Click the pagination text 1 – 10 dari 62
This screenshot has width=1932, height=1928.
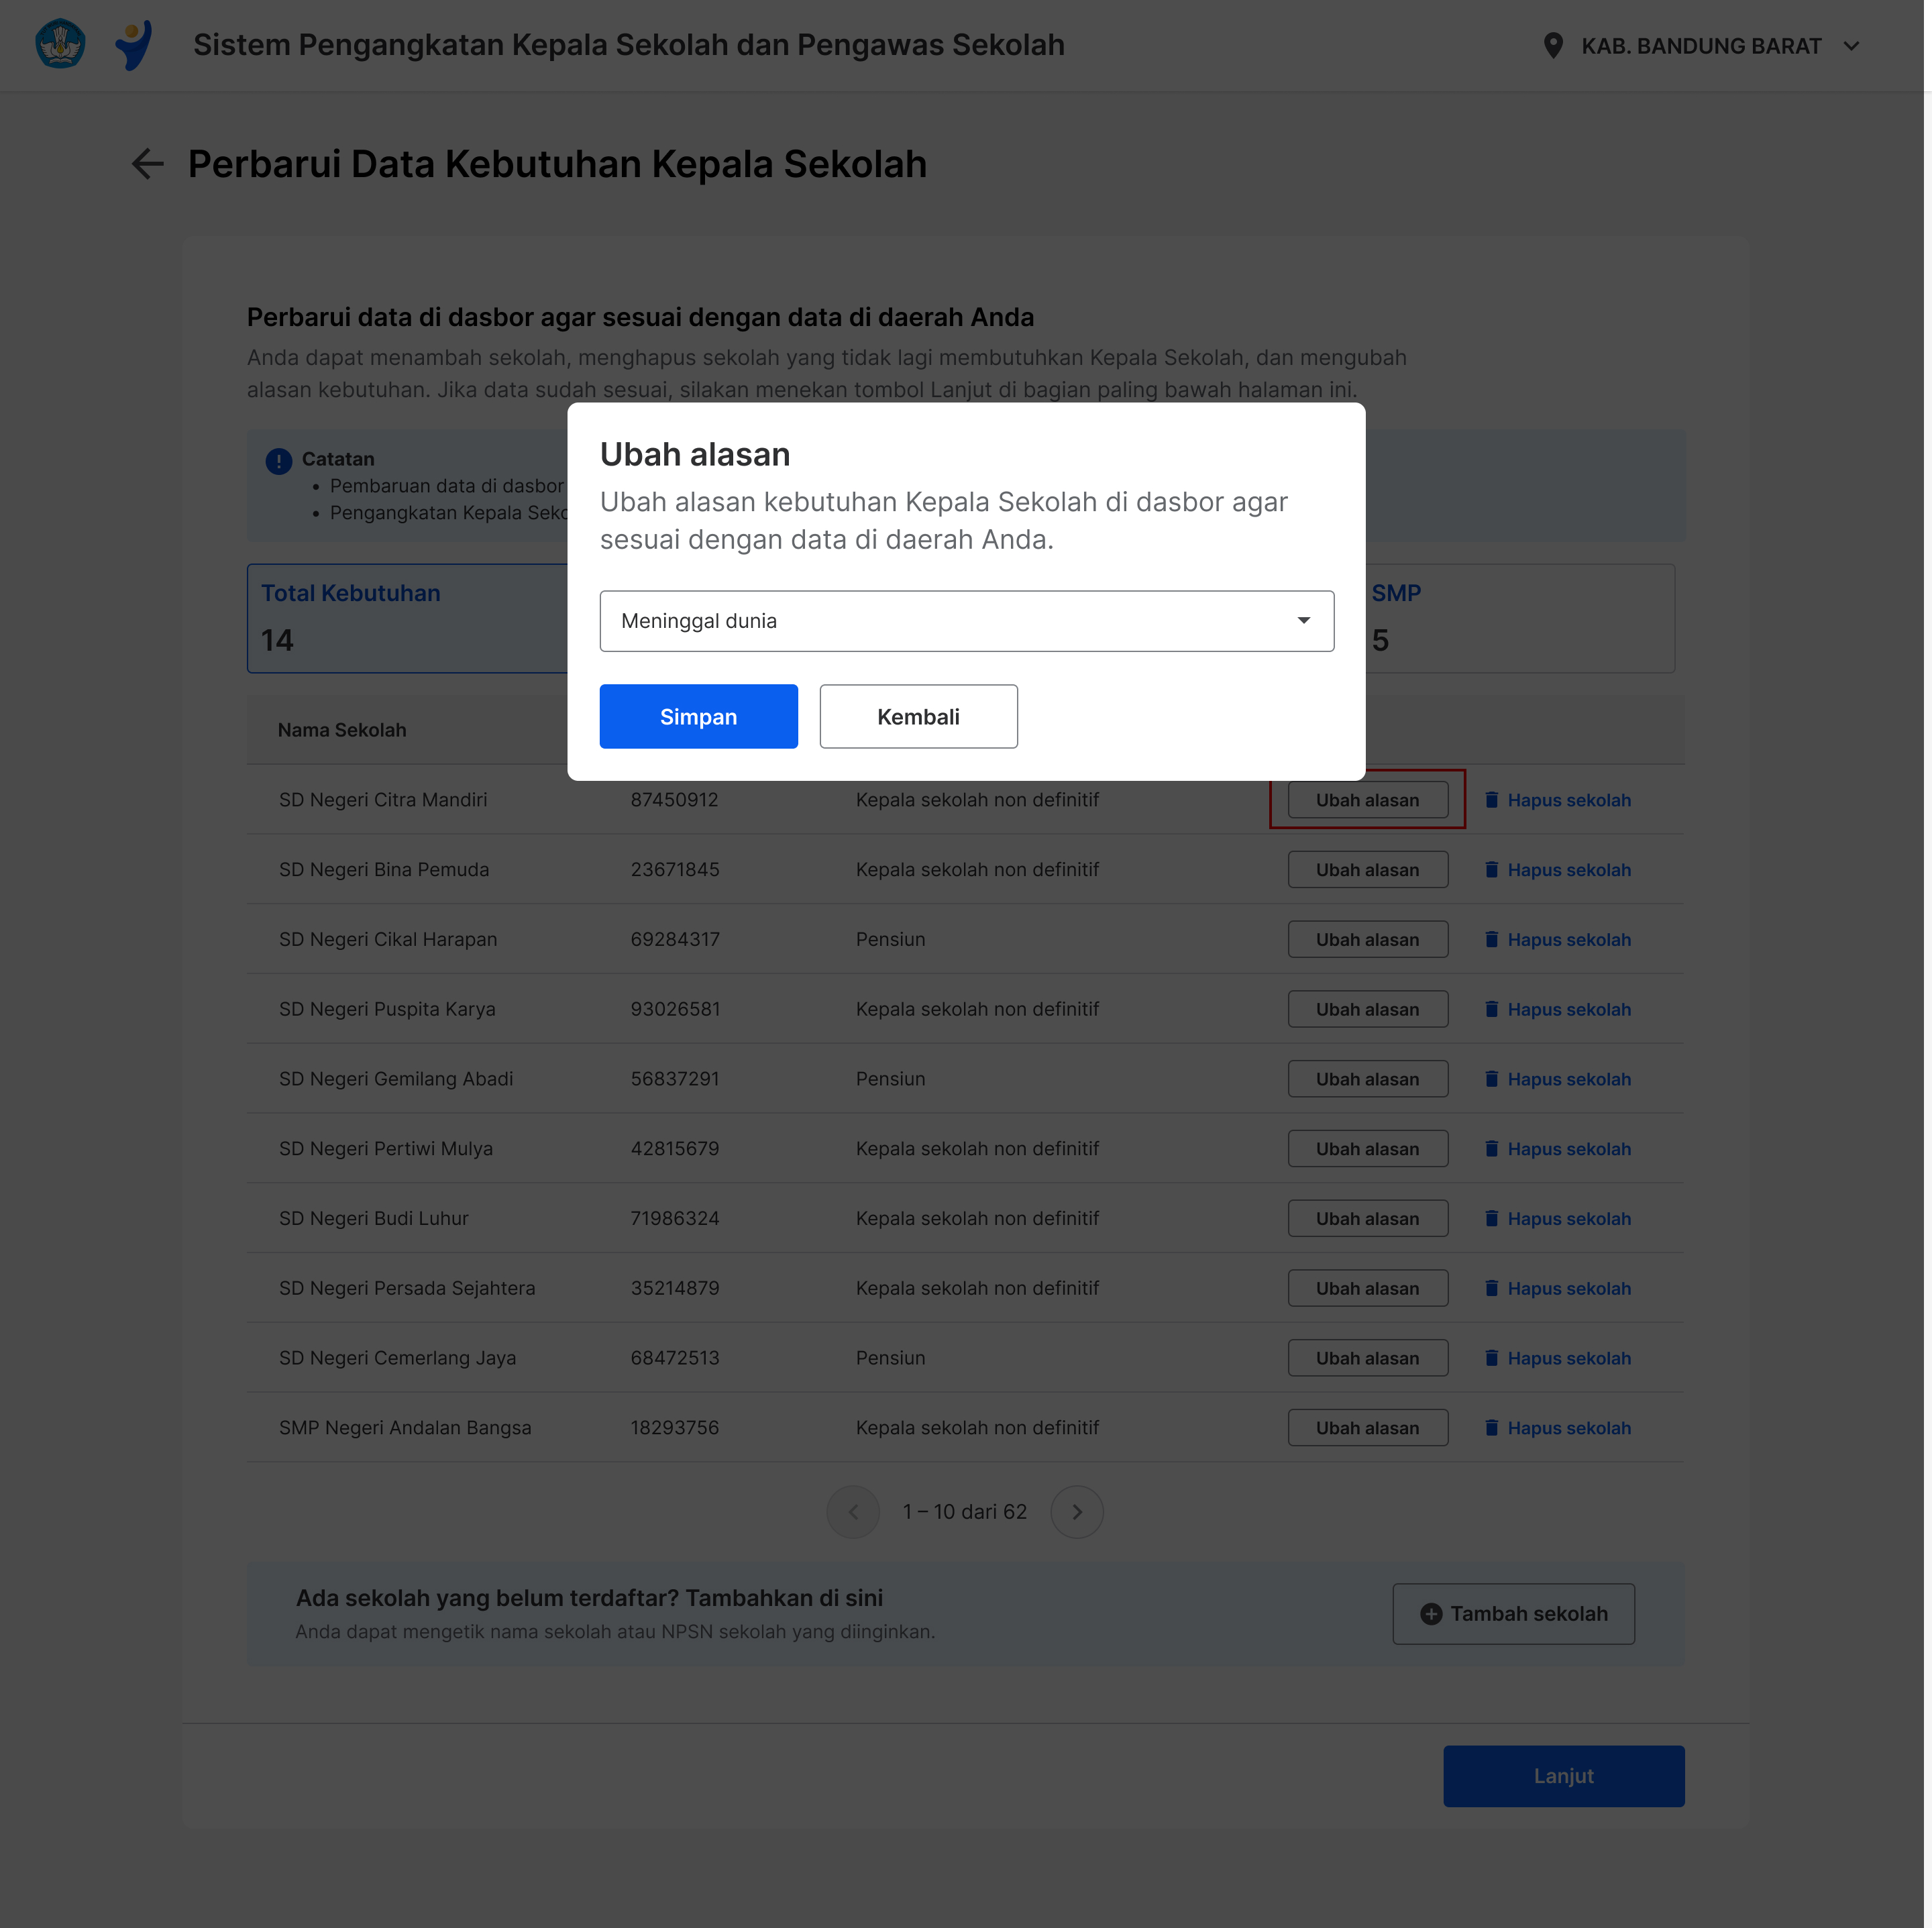(964, 1512)
